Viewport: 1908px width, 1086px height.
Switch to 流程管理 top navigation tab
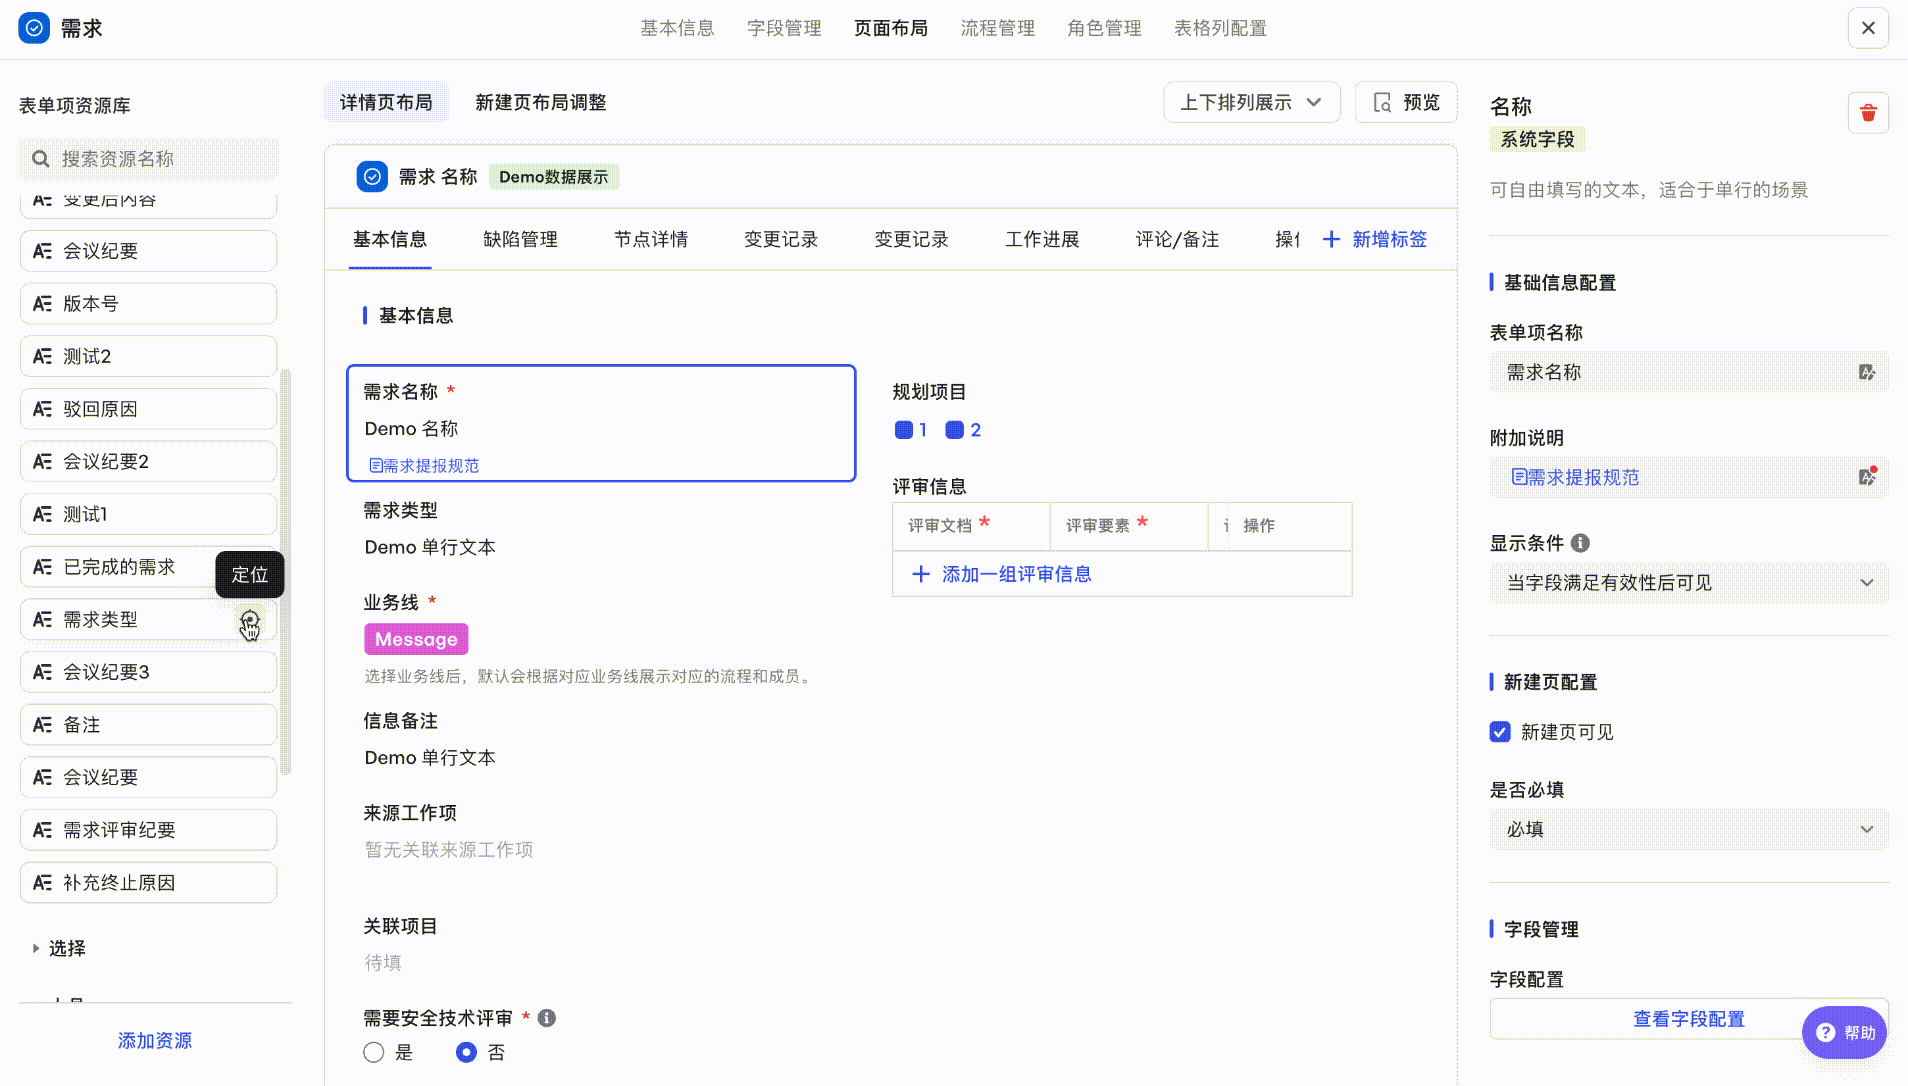pos(998,28)
